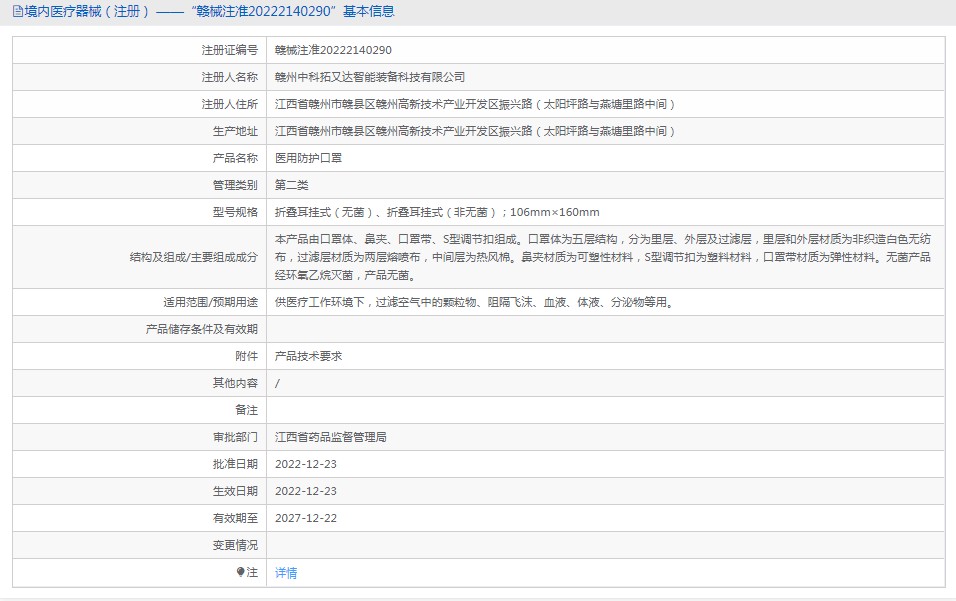Click the 注册人名称 label cell
956x601 pixels.
140,77
